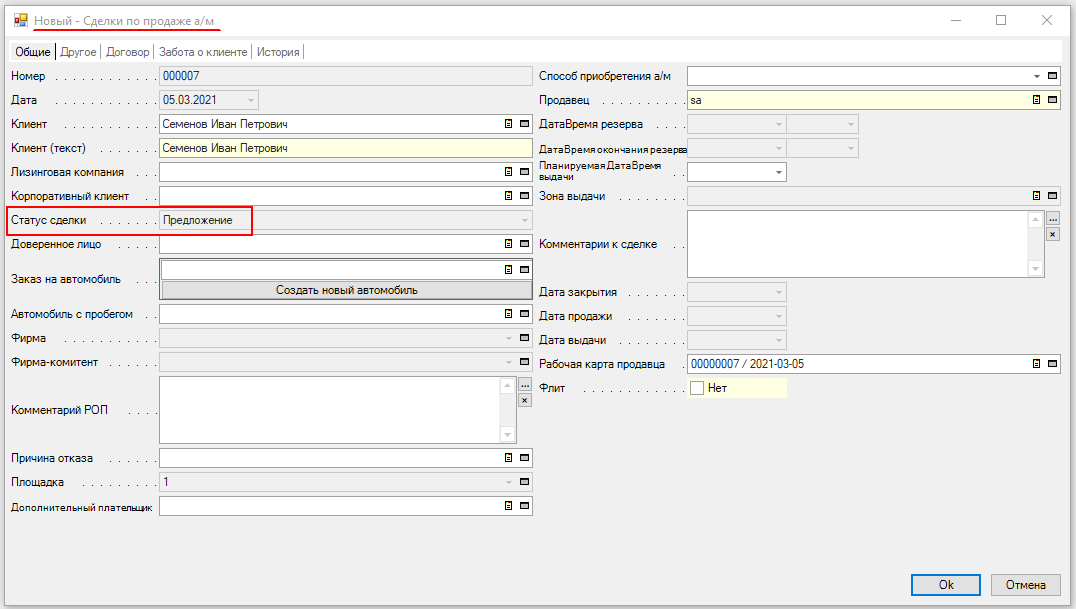Click the card icon in Продавец field
This screenshot has width=1076, height=609.
pos(1036,100)
